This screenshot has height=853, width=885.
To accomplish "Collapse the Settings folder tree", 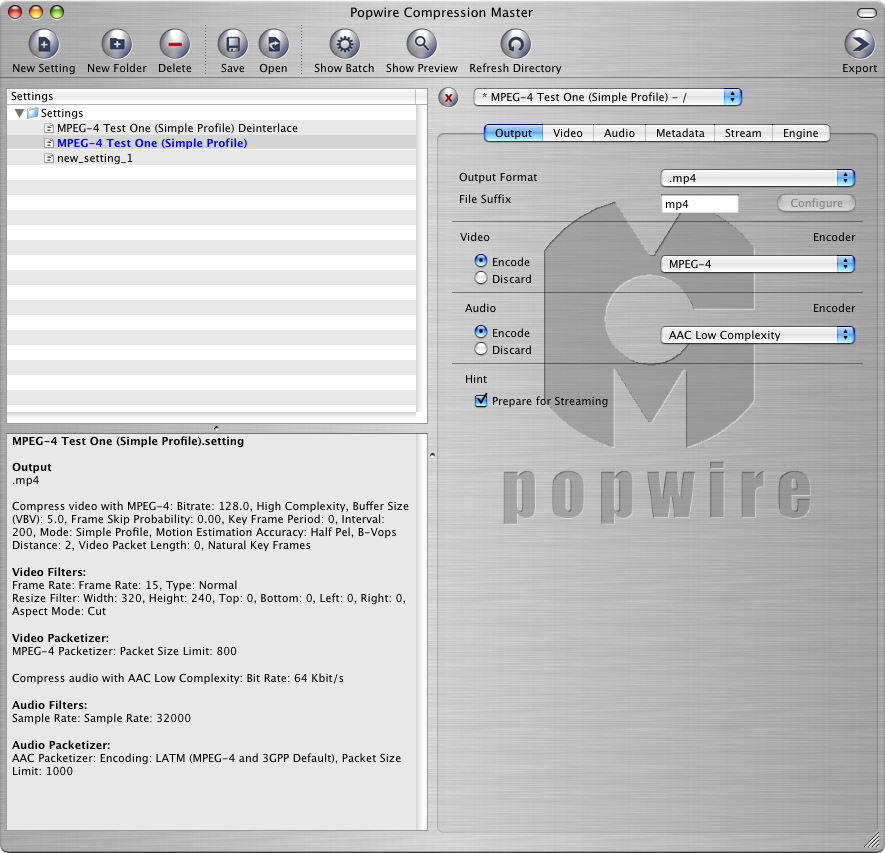I will 20,114.
